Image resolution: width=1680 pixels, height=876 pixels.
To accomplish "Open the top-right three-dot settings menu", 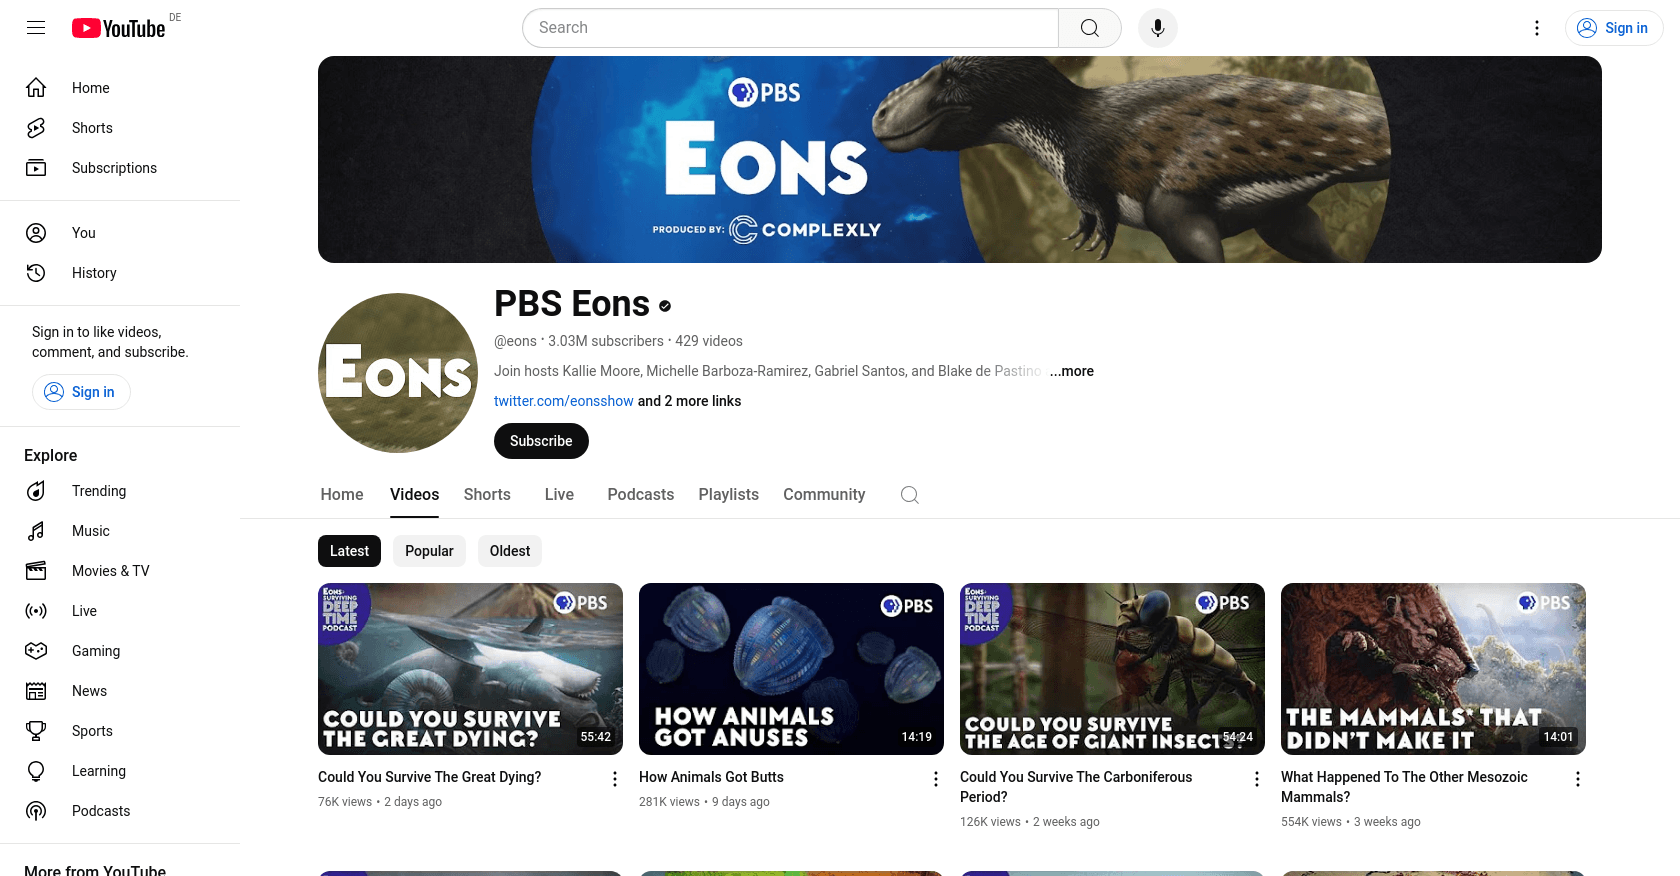I will click(x=1537, y=28).
